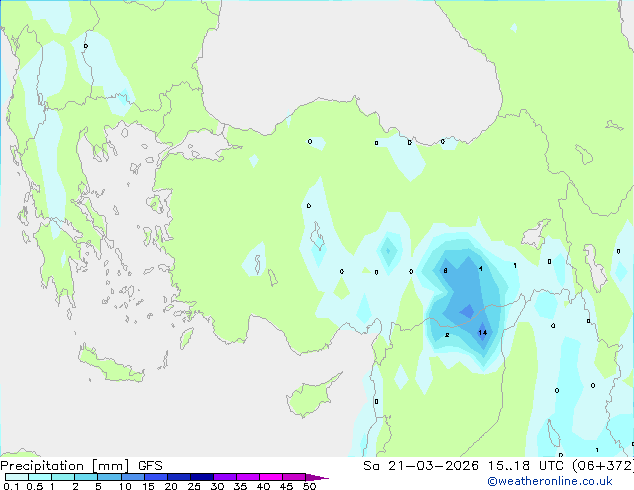Click the 'Precipitation [mm]' title text
634x490 pixels.
[x=65, y=466]
